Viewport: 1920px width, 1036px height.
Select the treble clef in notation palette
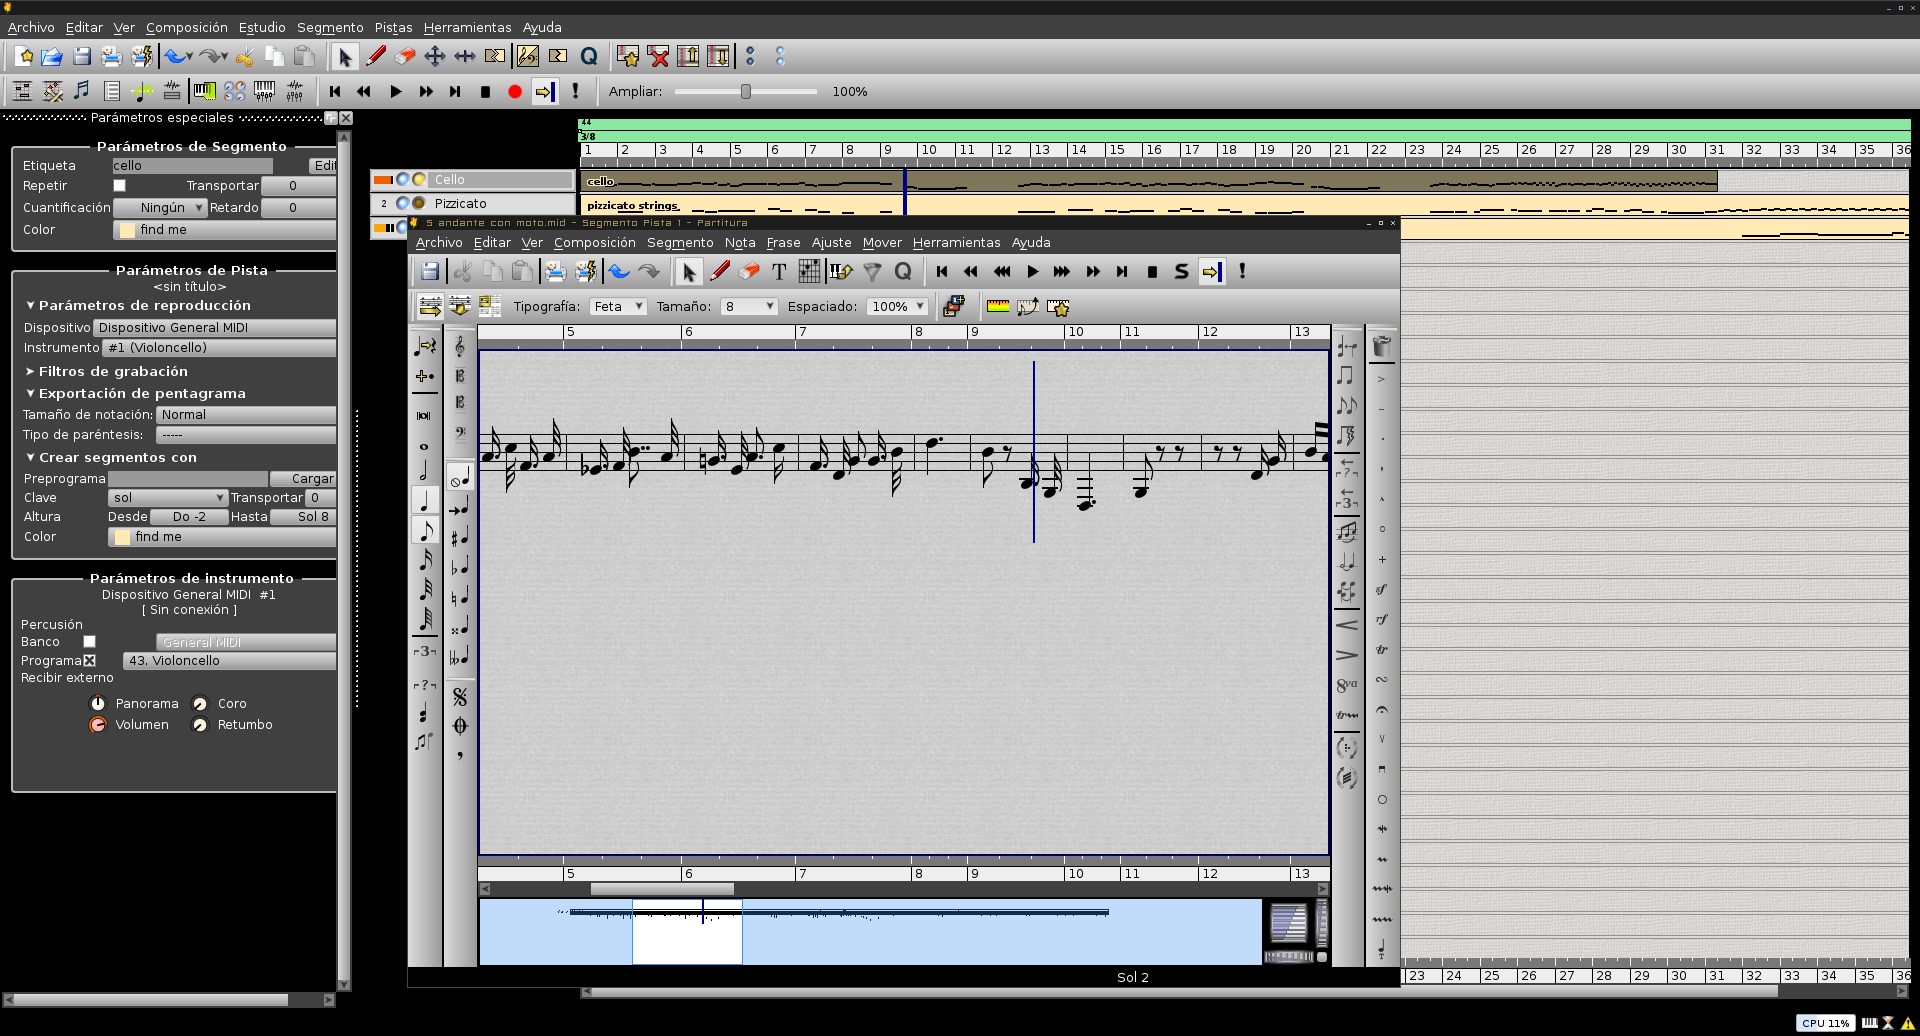click(x=460, y=347)
